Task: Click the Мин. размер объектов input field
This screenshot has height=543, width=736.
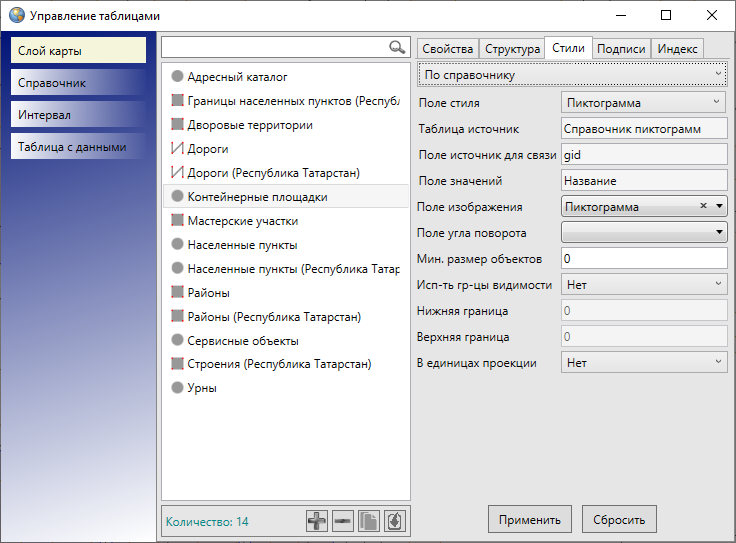Action: pyautogui.click(x=643, y=258)
